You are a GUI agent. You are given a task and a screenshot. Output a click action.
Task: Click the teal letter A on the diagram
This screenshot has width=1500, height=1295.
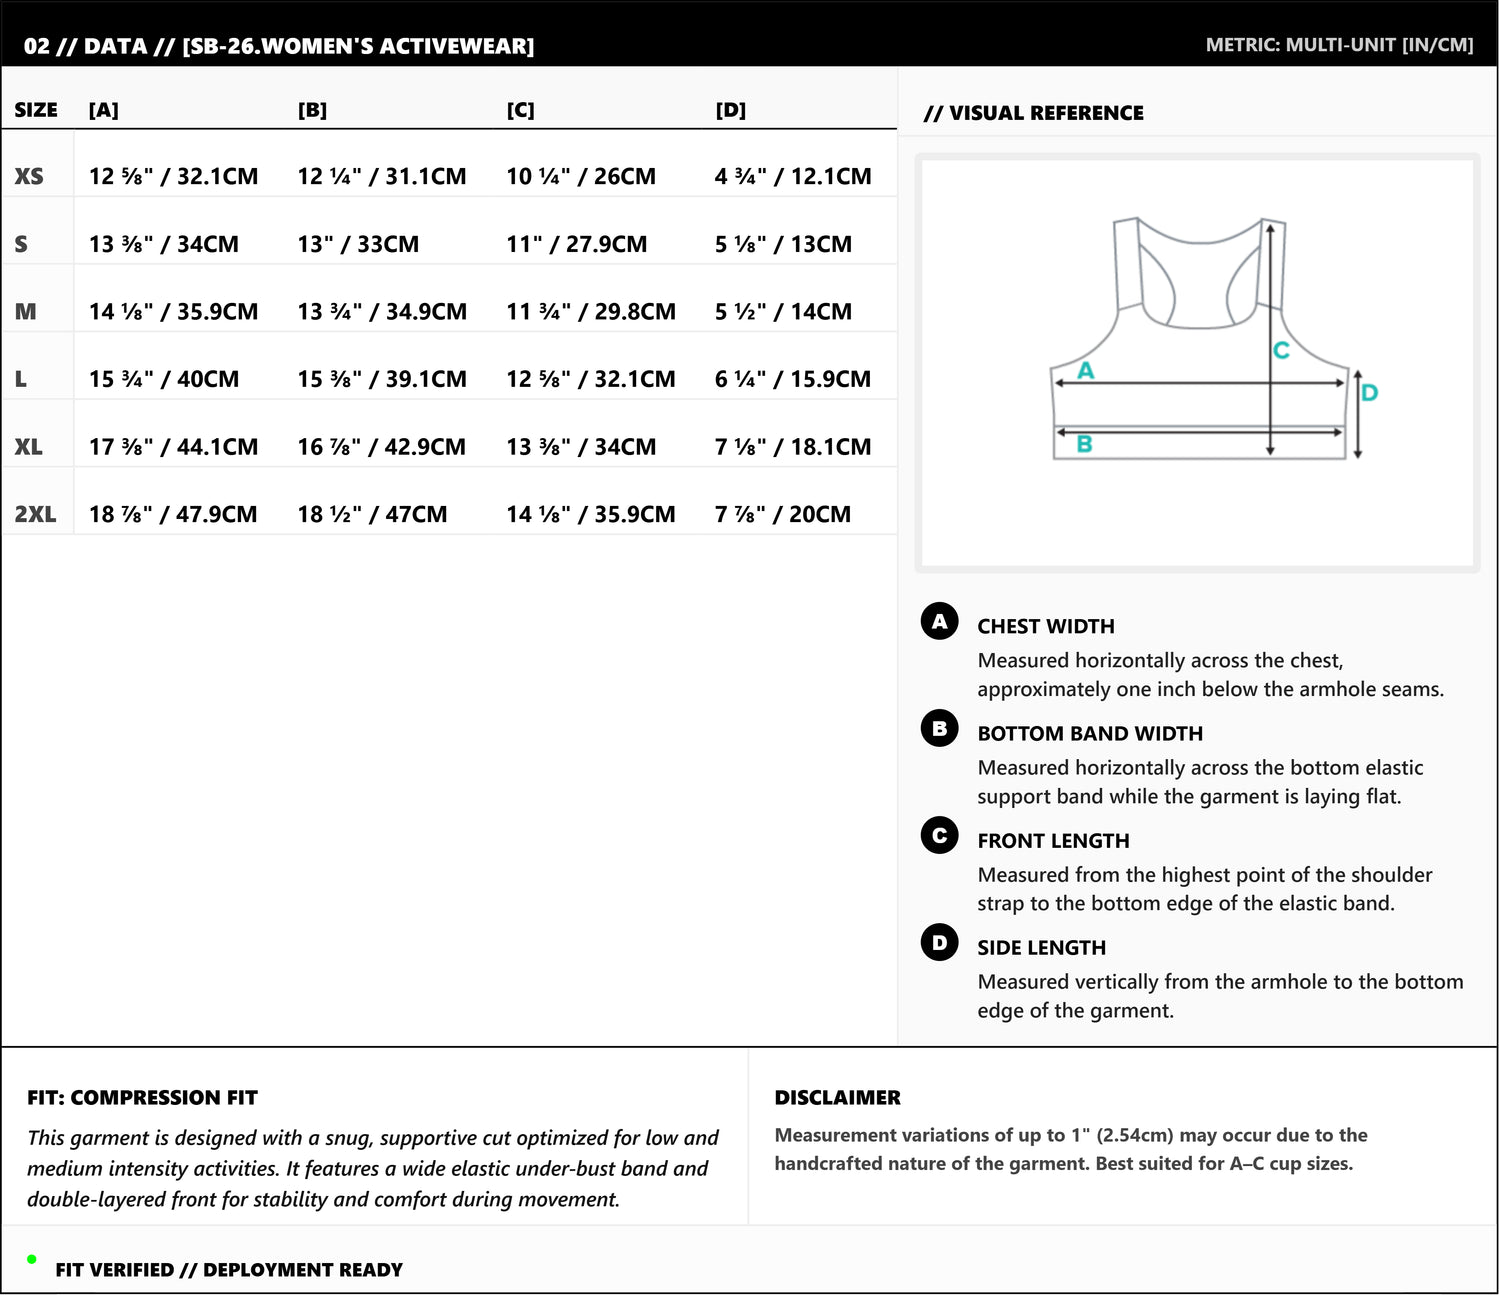(1086, 370)
